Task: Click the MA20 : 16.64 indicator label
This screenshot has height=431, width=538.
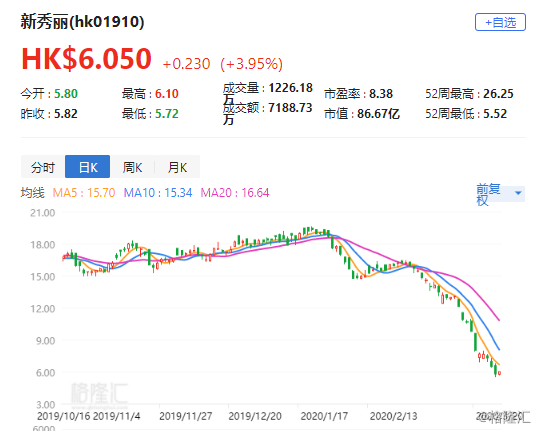Action: 235,193
